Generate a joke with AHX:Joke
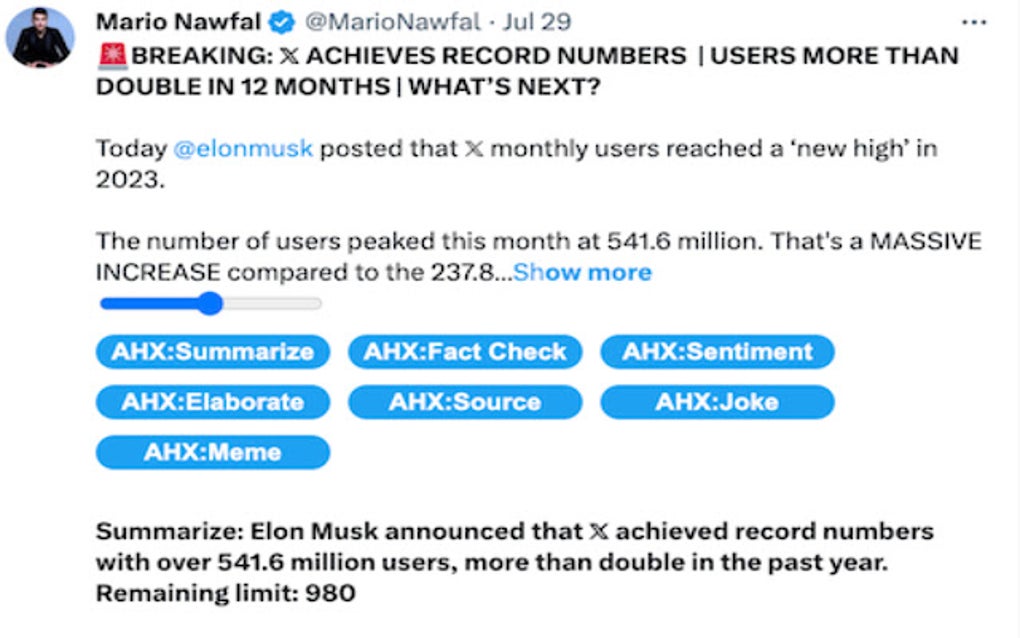Screen dimensions: 1020x638 pos(717,402)
